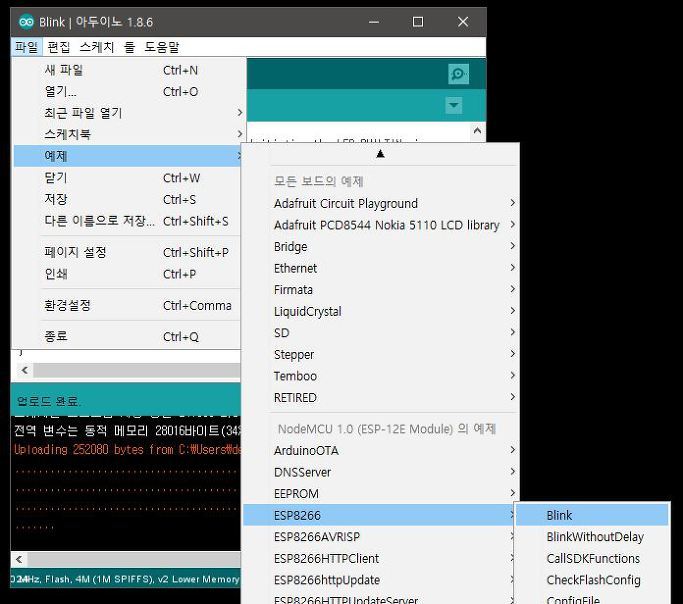
Task: Select 닫기 menu entry
Action: point(127,178)
